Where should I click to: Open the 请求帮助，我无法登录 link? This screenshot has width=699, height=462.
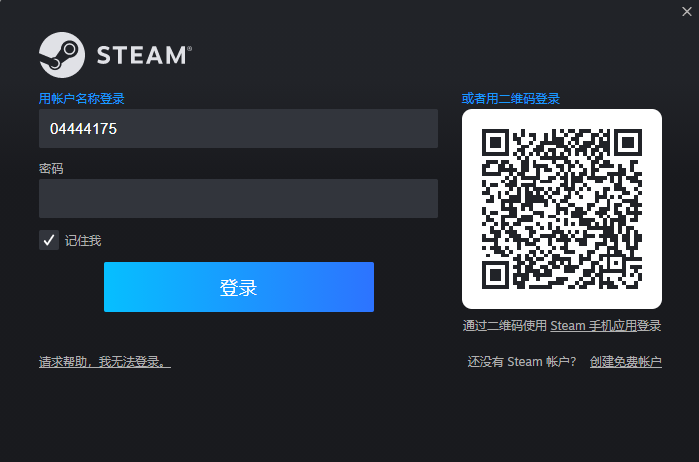(x=105, y=362)
